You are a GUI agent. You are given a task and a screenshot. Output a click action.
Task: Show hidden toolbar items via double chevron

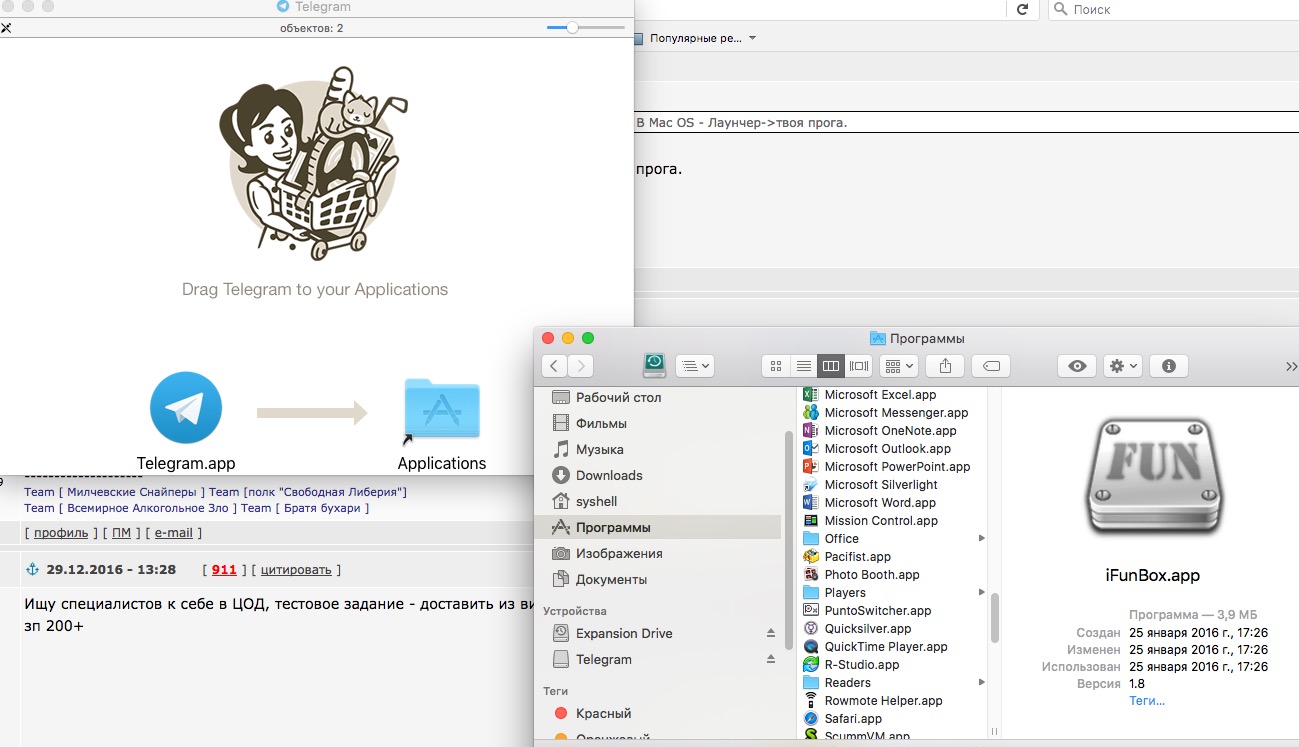1291,366
